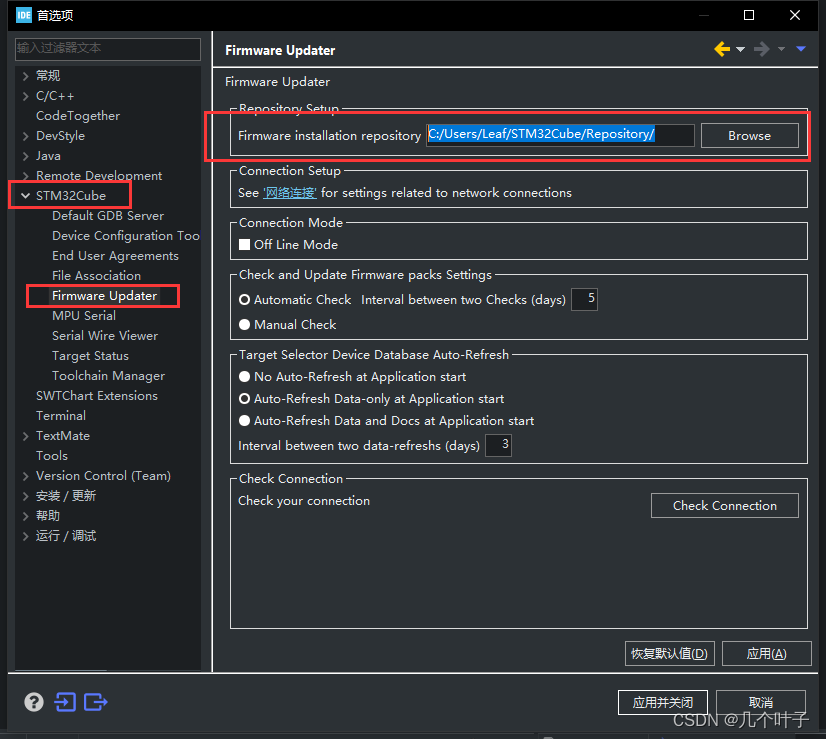826x739 pixels.
Task: Expand the TextMate tree node
Action: point(25,436)
